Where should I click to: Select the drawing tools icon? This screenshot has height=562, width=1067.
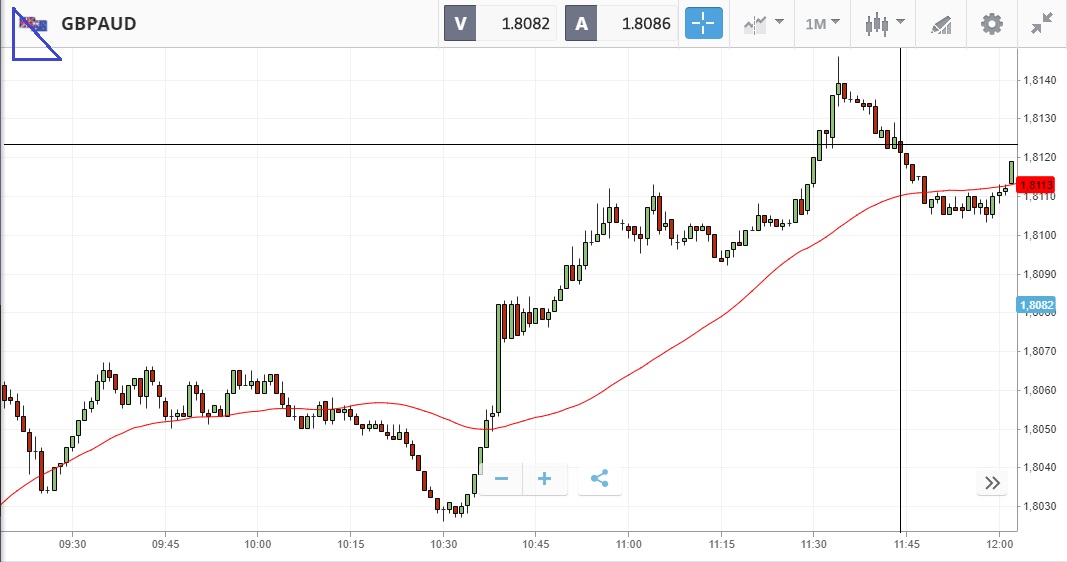(x=940, y=23)
